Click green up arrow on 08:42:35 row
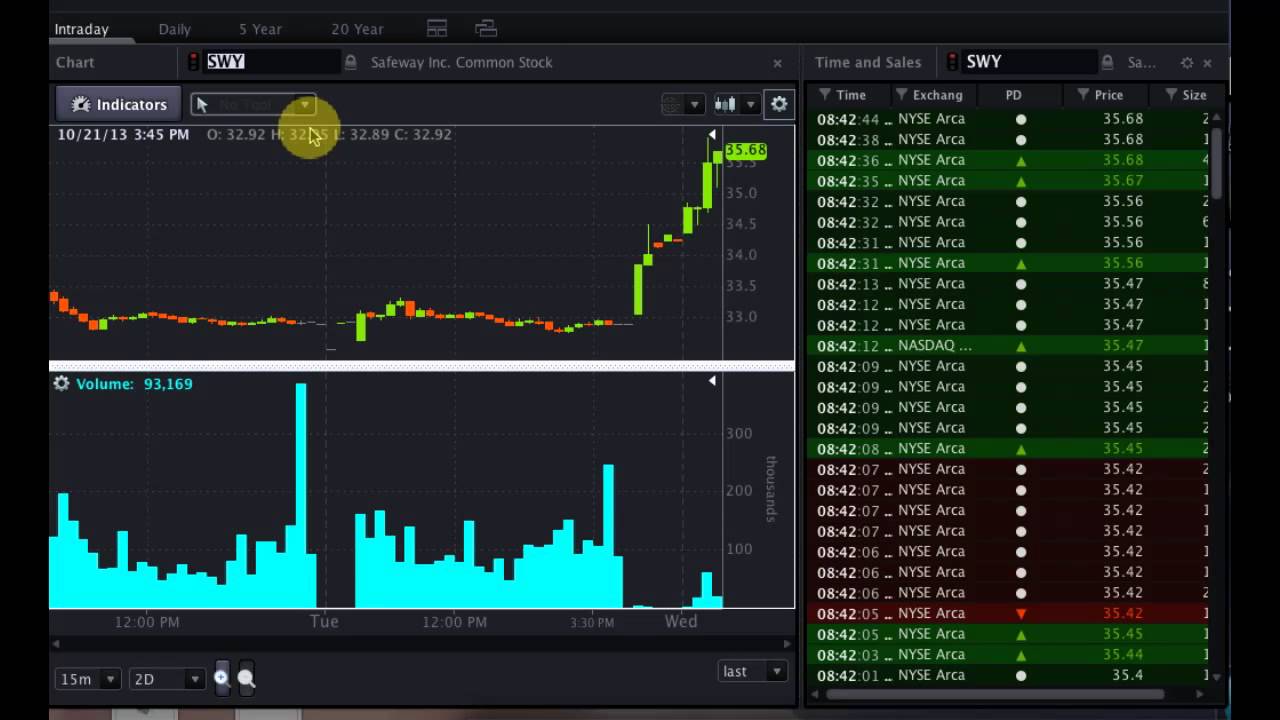 tap(1021, 182)
